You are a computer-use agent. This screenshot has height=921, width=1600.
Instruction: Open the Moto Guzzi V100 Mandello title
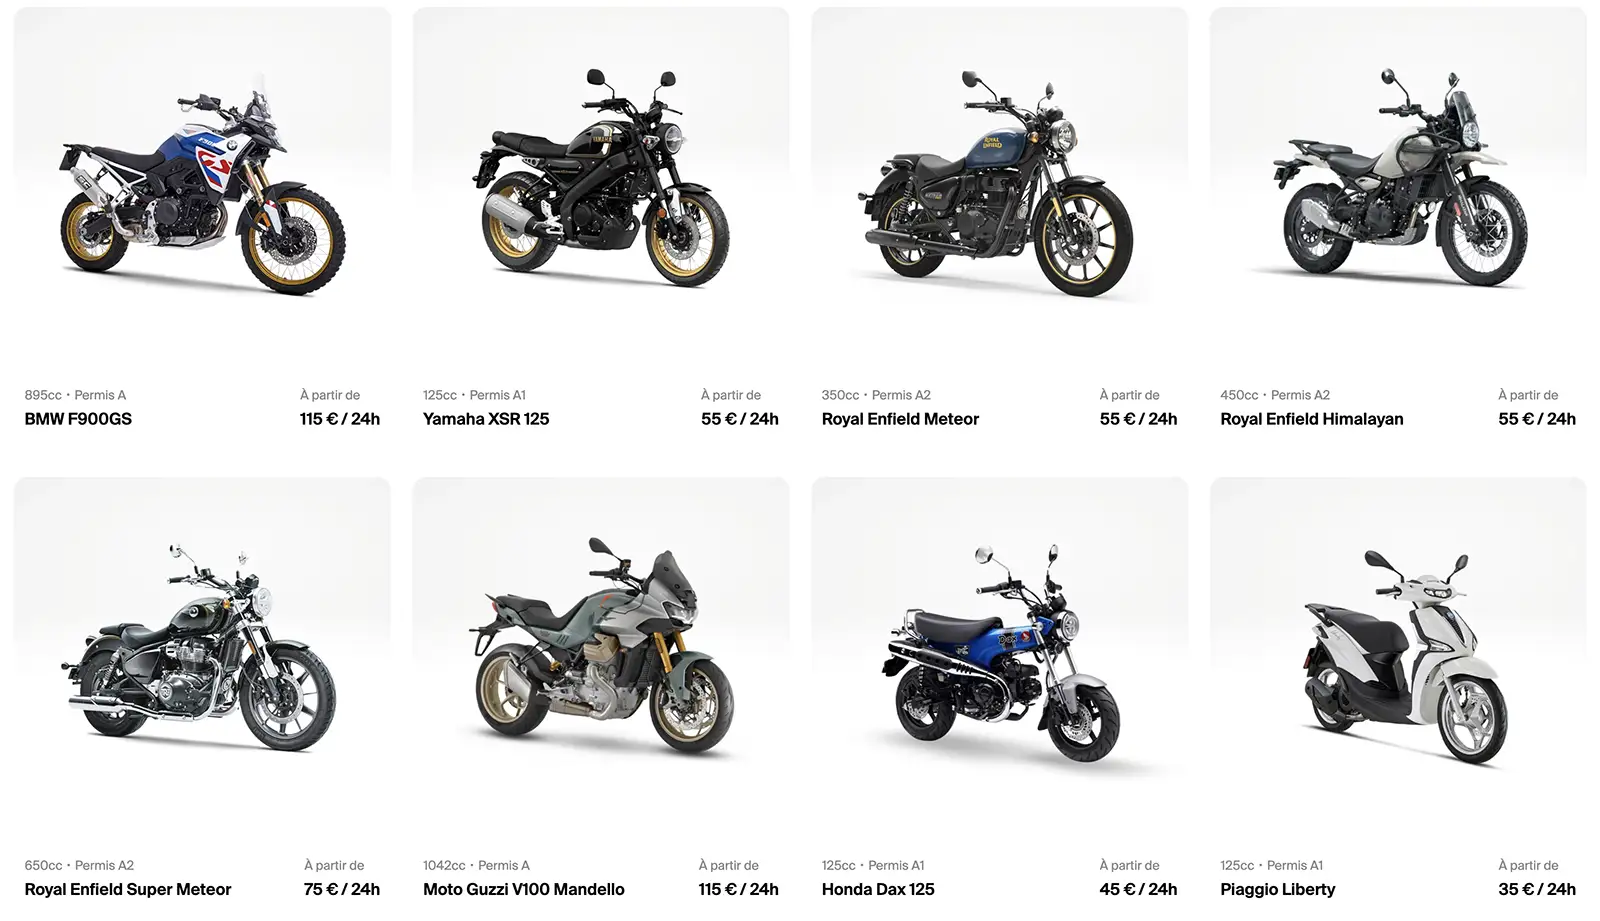point(524,889)
